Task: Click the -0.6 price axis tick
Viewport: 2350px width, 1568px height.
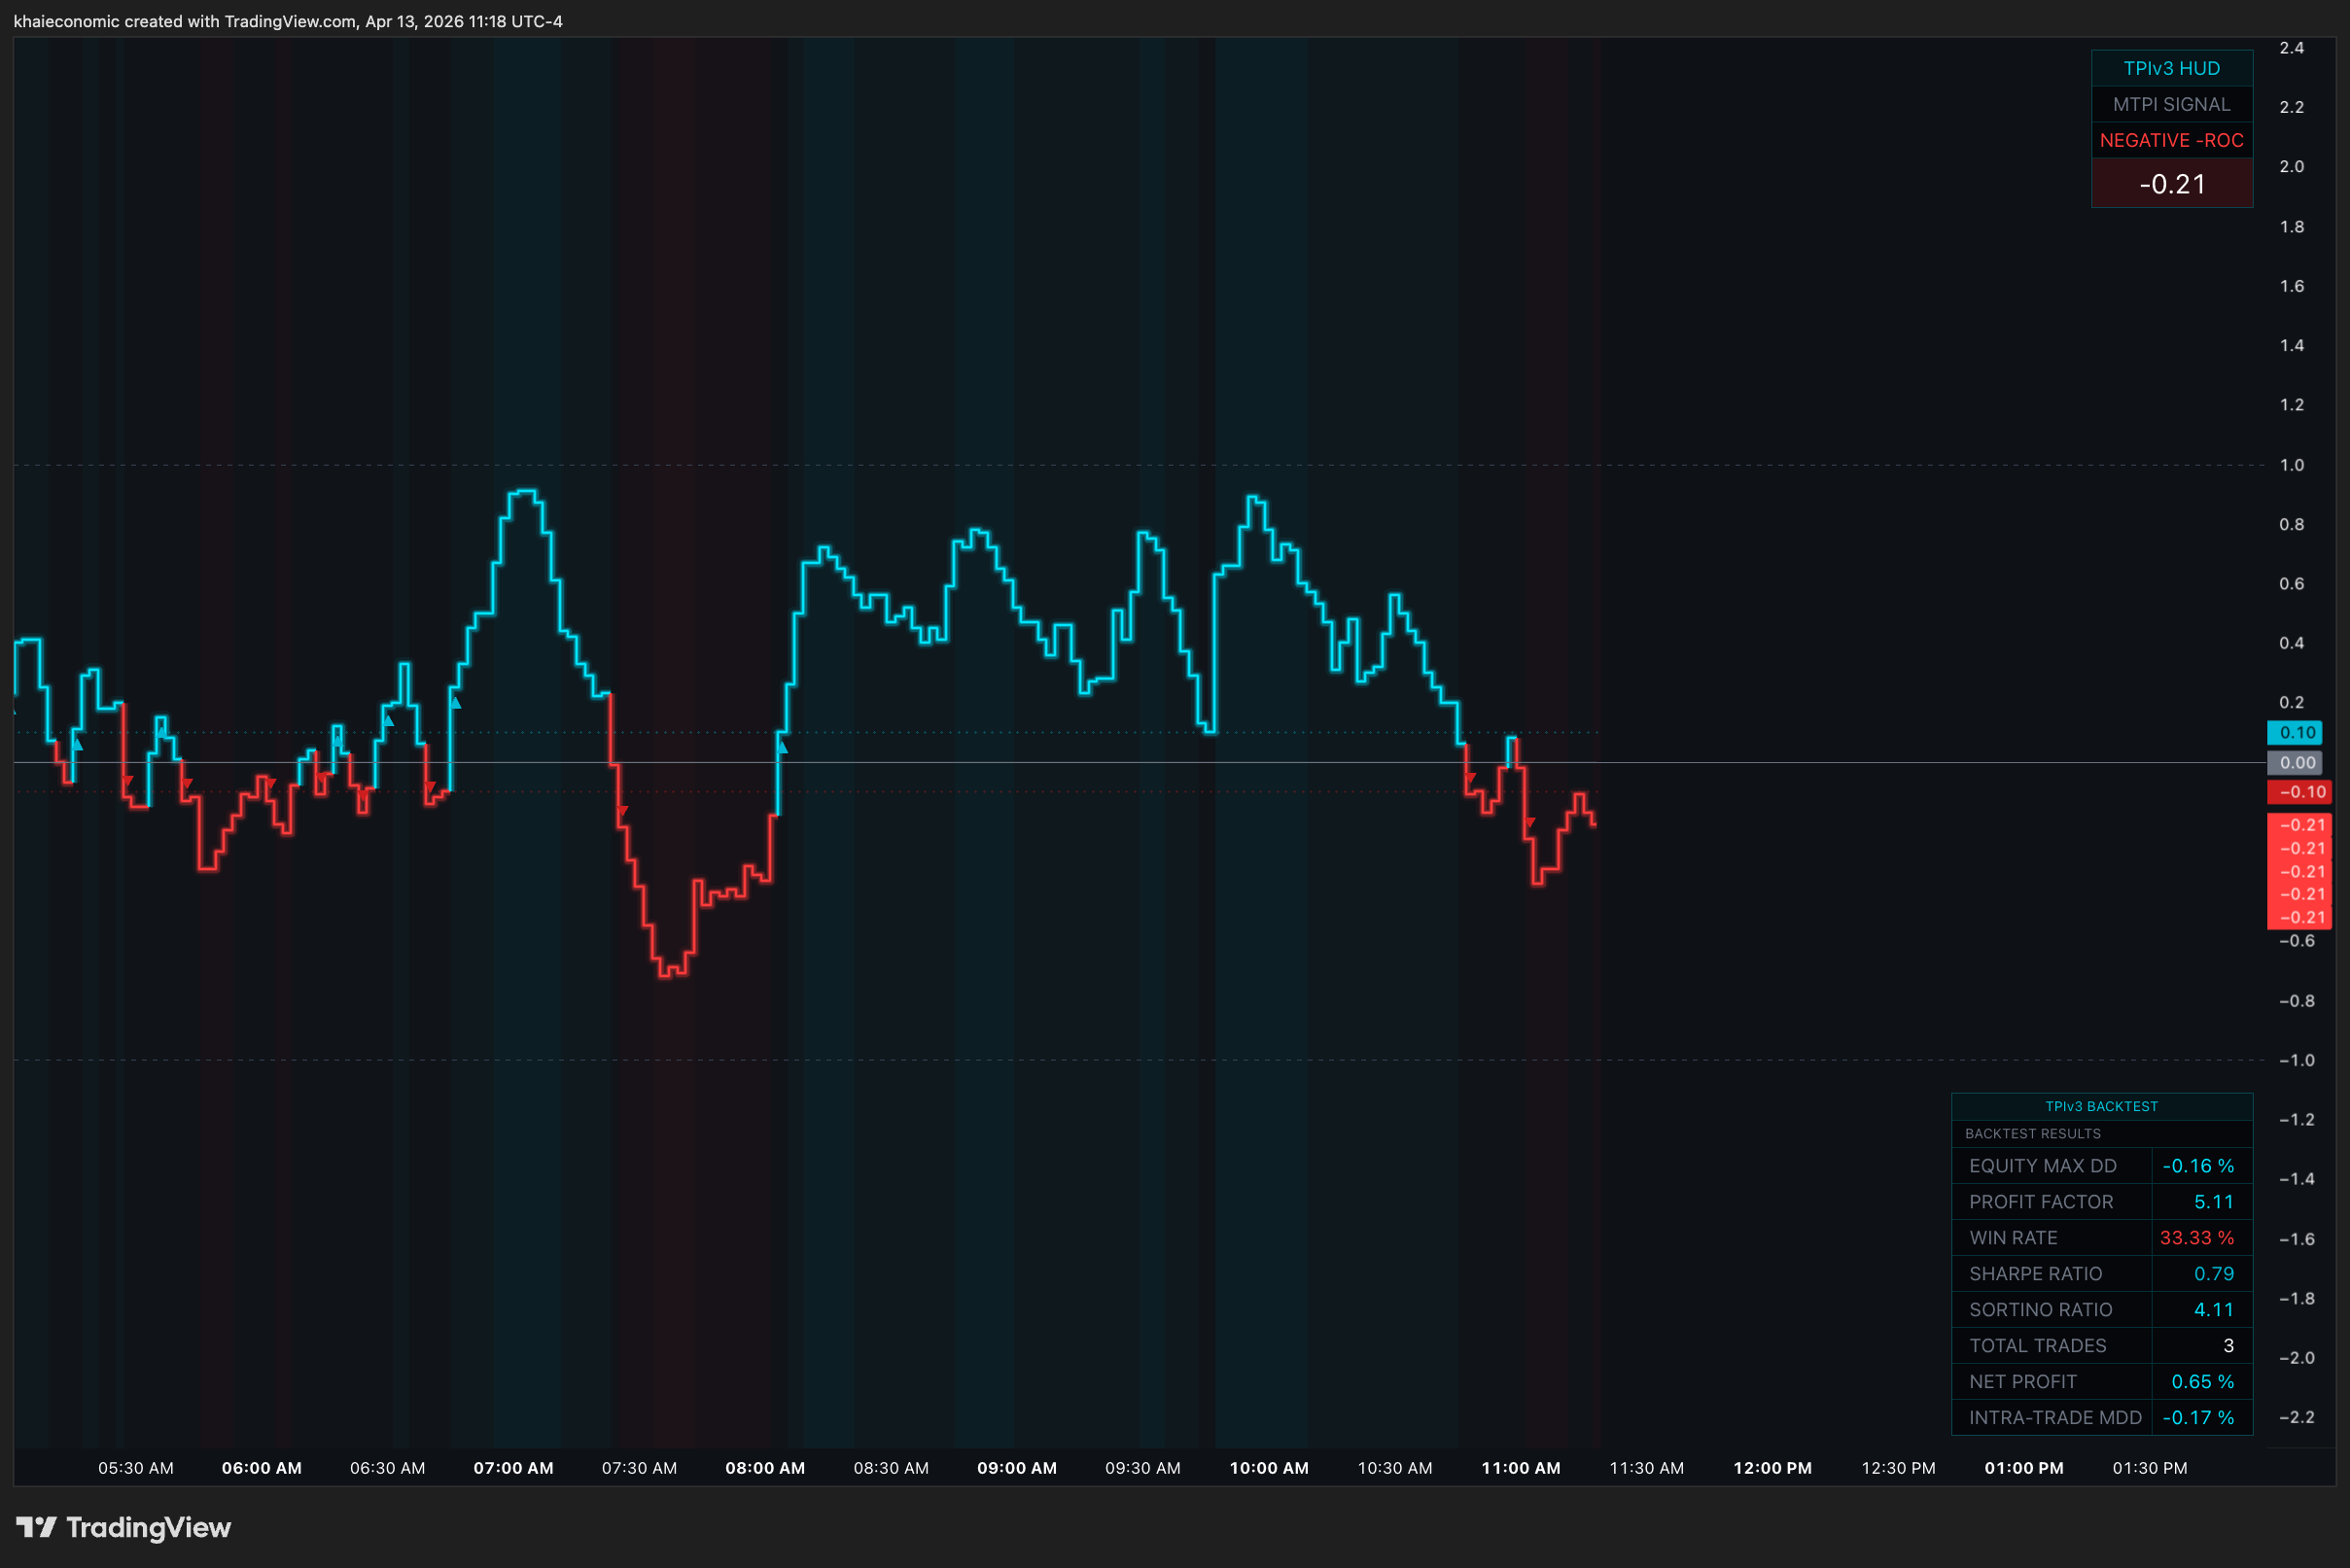Action: (2296, 941)
